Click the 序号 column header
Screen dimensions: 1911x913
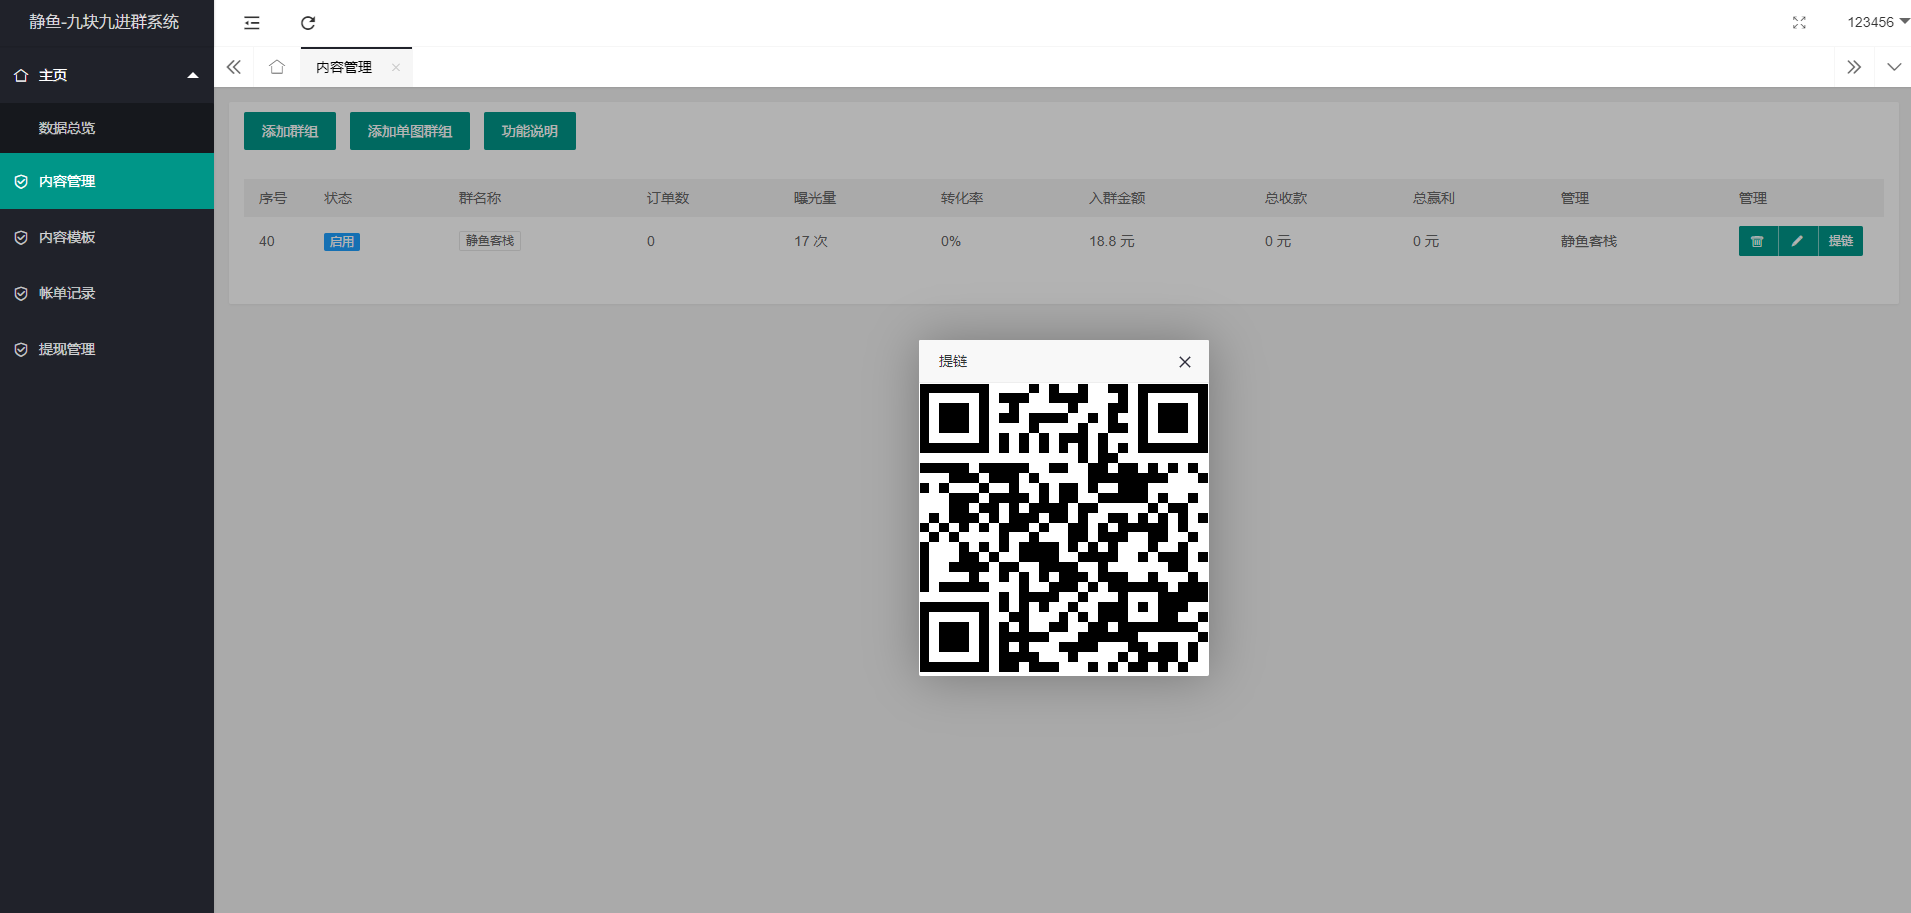[x=273, y=198]
